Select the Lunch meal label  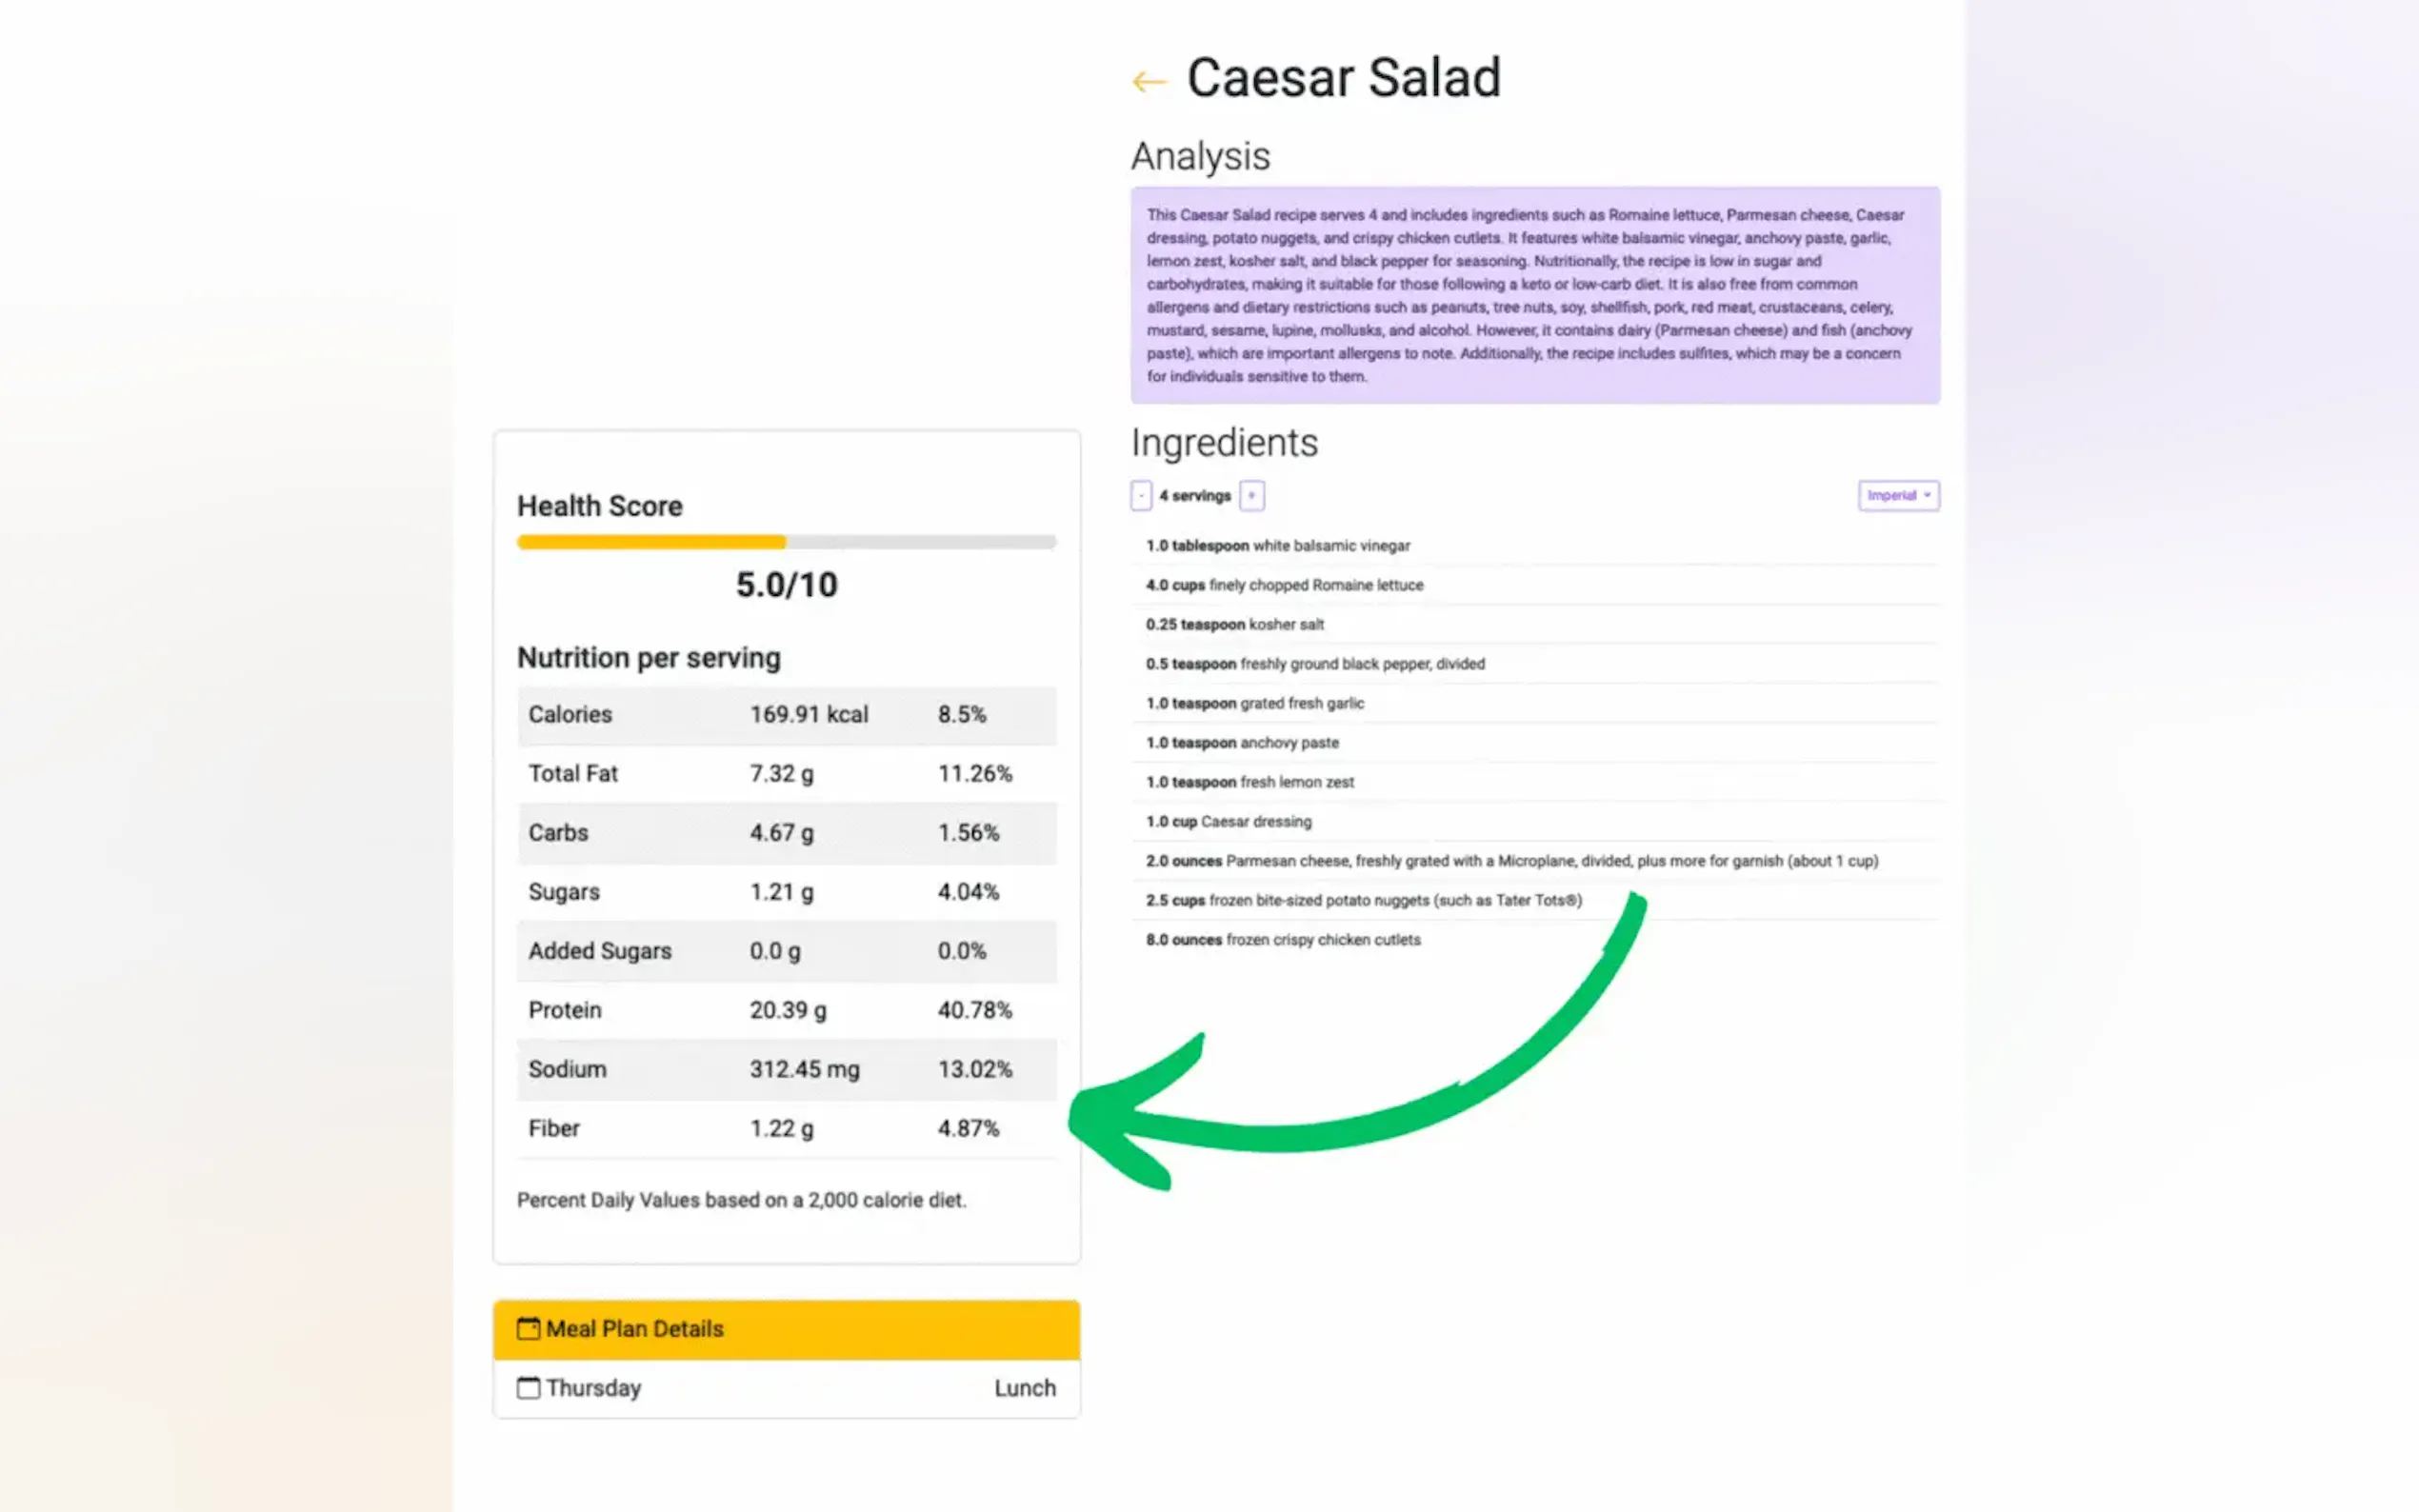(x=1024, y=1388)
